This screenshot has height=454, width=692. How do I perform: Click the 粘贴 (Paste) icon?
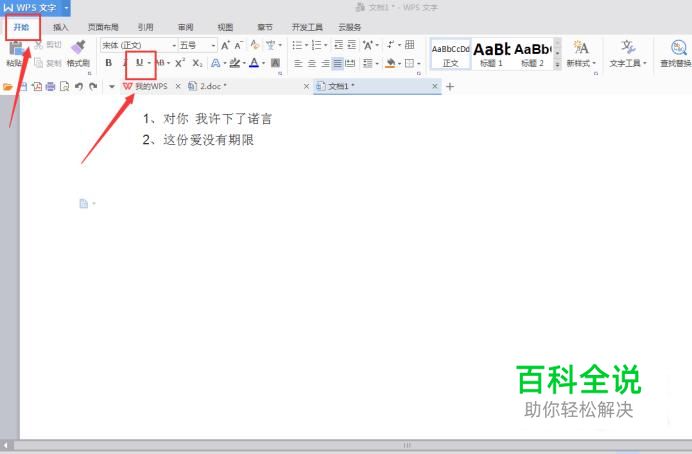click(16, 49)
